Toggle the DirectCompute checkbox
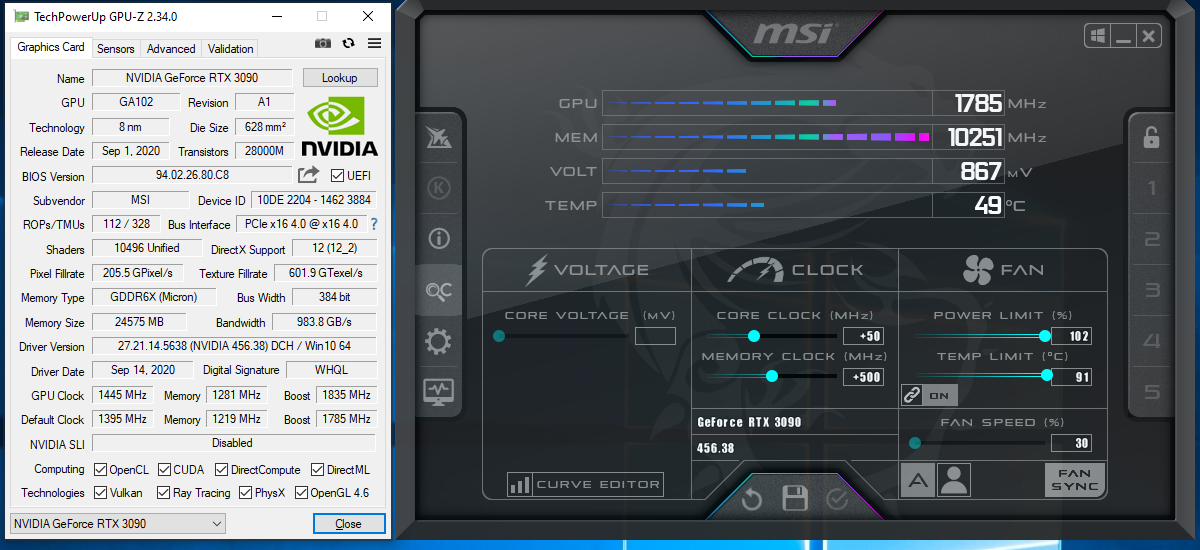 pos(221,470)
